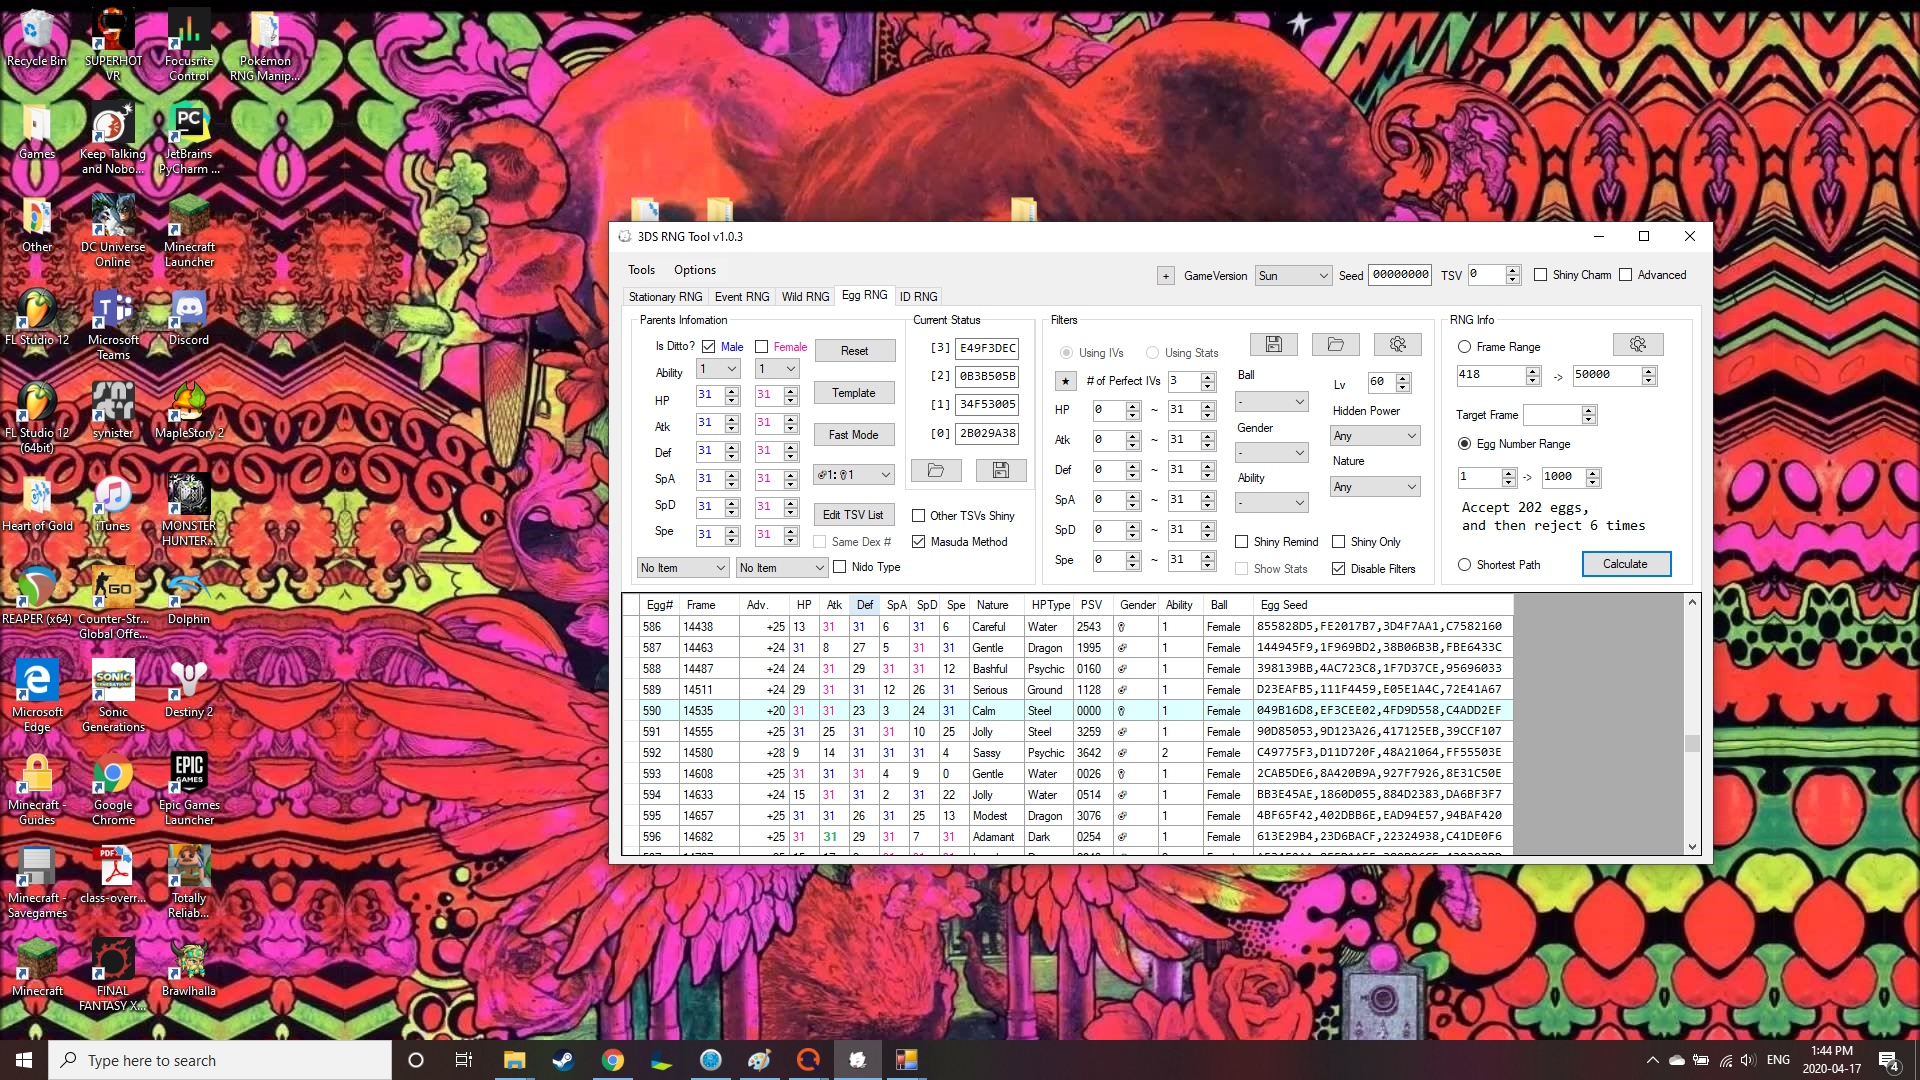This screenshot has height=1080, width=1920.
Task: Open the female parent Ability dropdown
Action: pos(777,369)
